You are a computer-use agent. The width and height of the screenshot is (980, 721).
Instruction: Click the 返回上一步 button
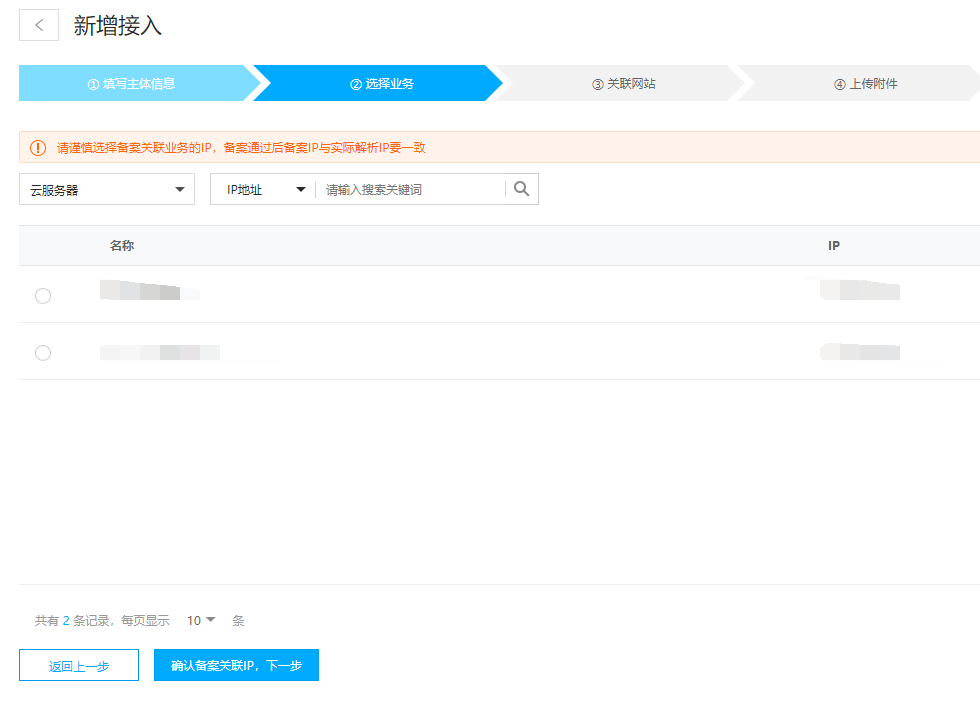pos(79,665)
